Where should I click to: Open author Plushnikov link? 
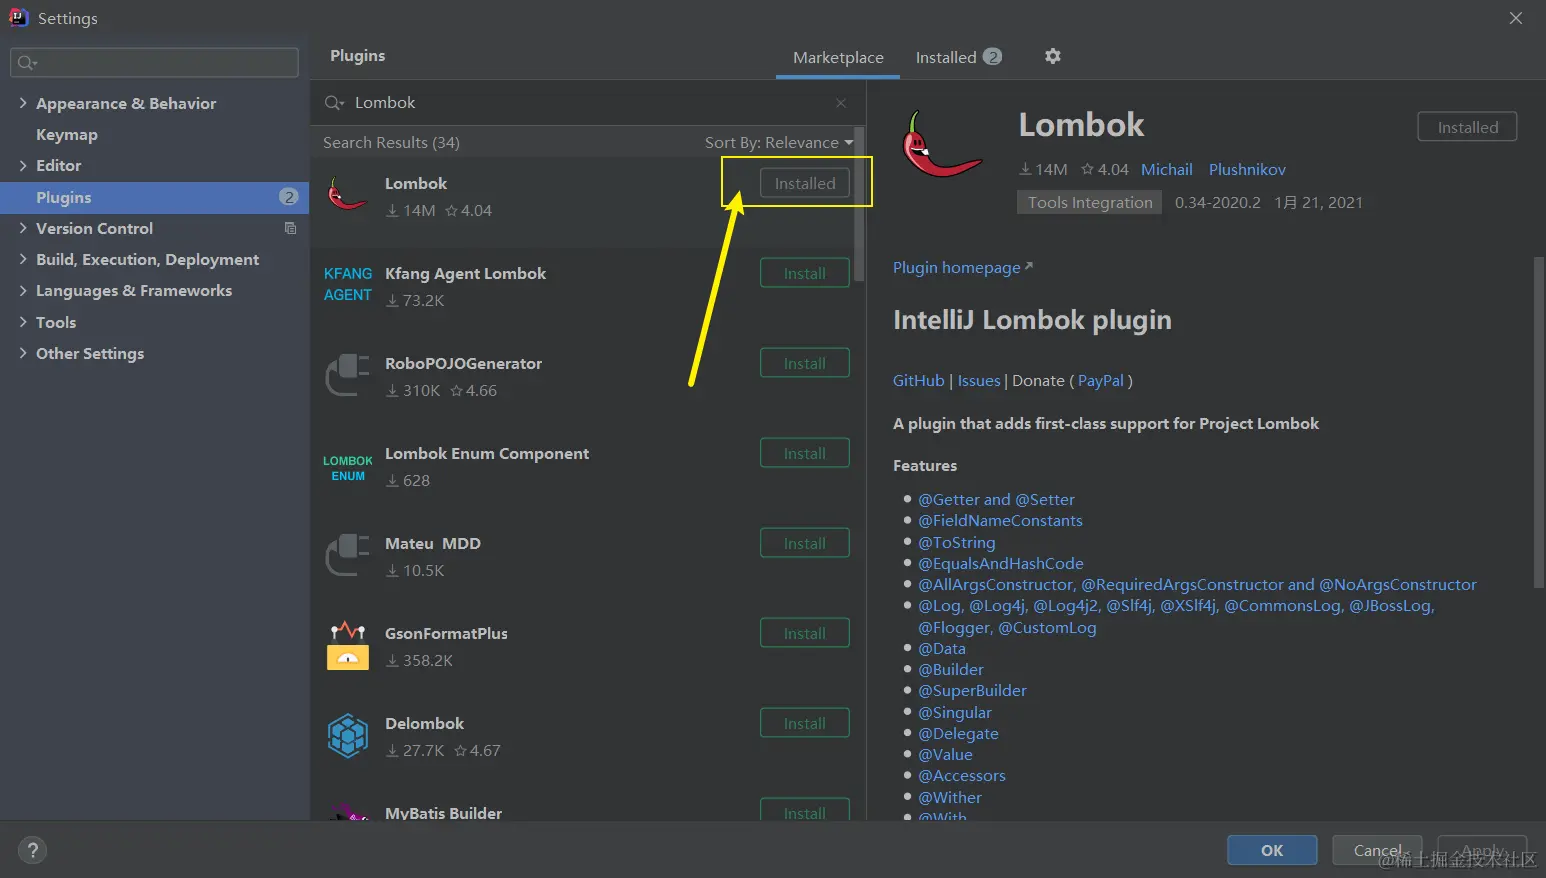pos(1247,170)
